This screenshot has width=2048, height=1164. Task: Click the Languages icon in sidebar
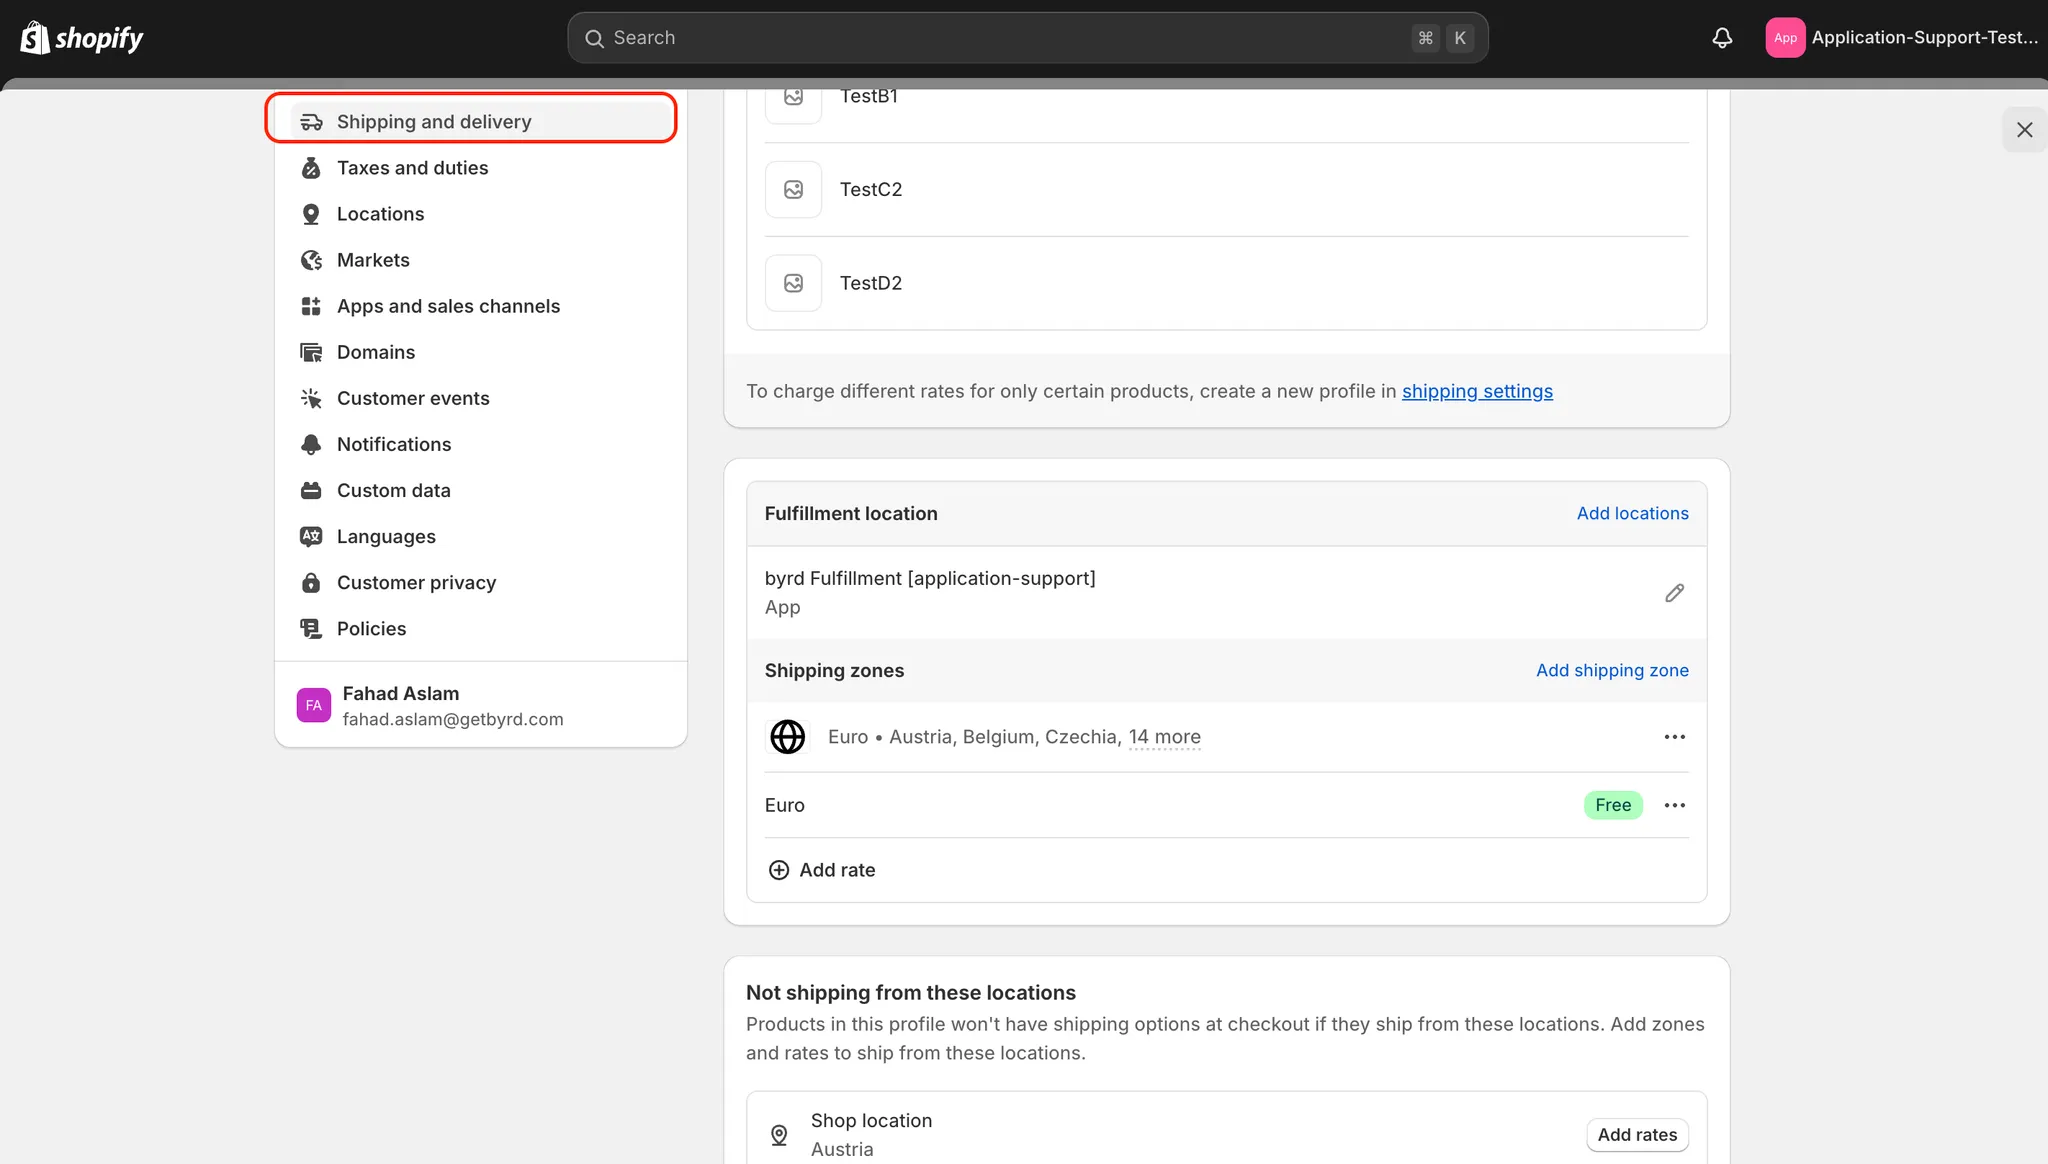[x=311, y=537]
